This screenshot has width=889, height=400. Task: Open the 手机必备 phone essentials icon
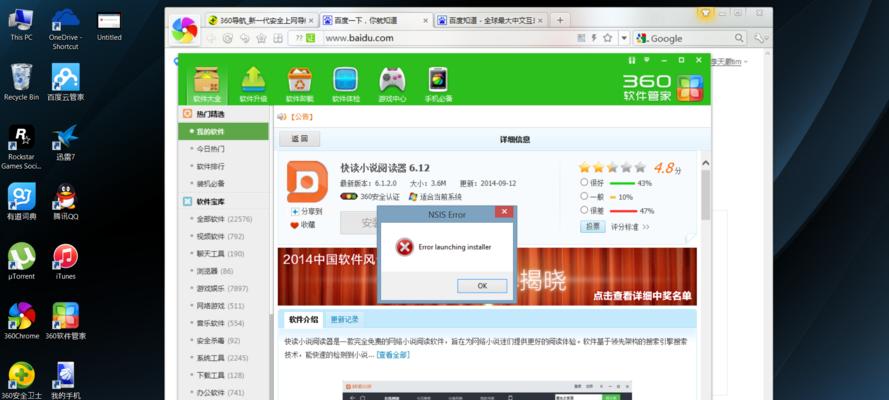tap(438, 85)
